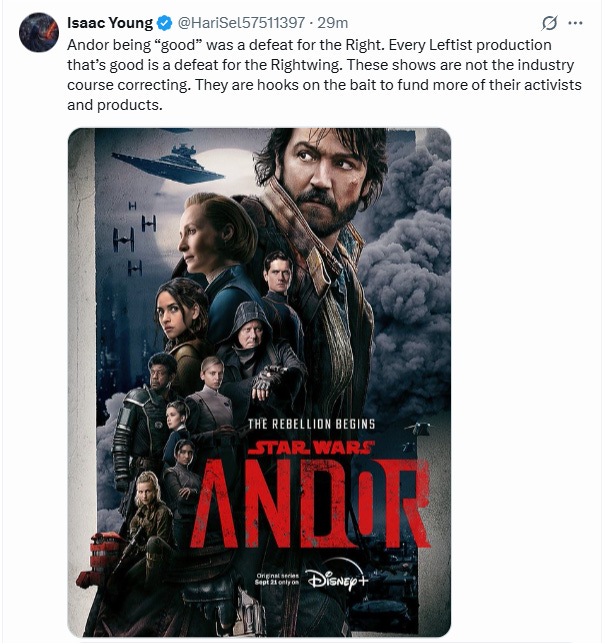
Task: Click "The Rebellion Begins" tagline on poster
Action: pos(311,424)
